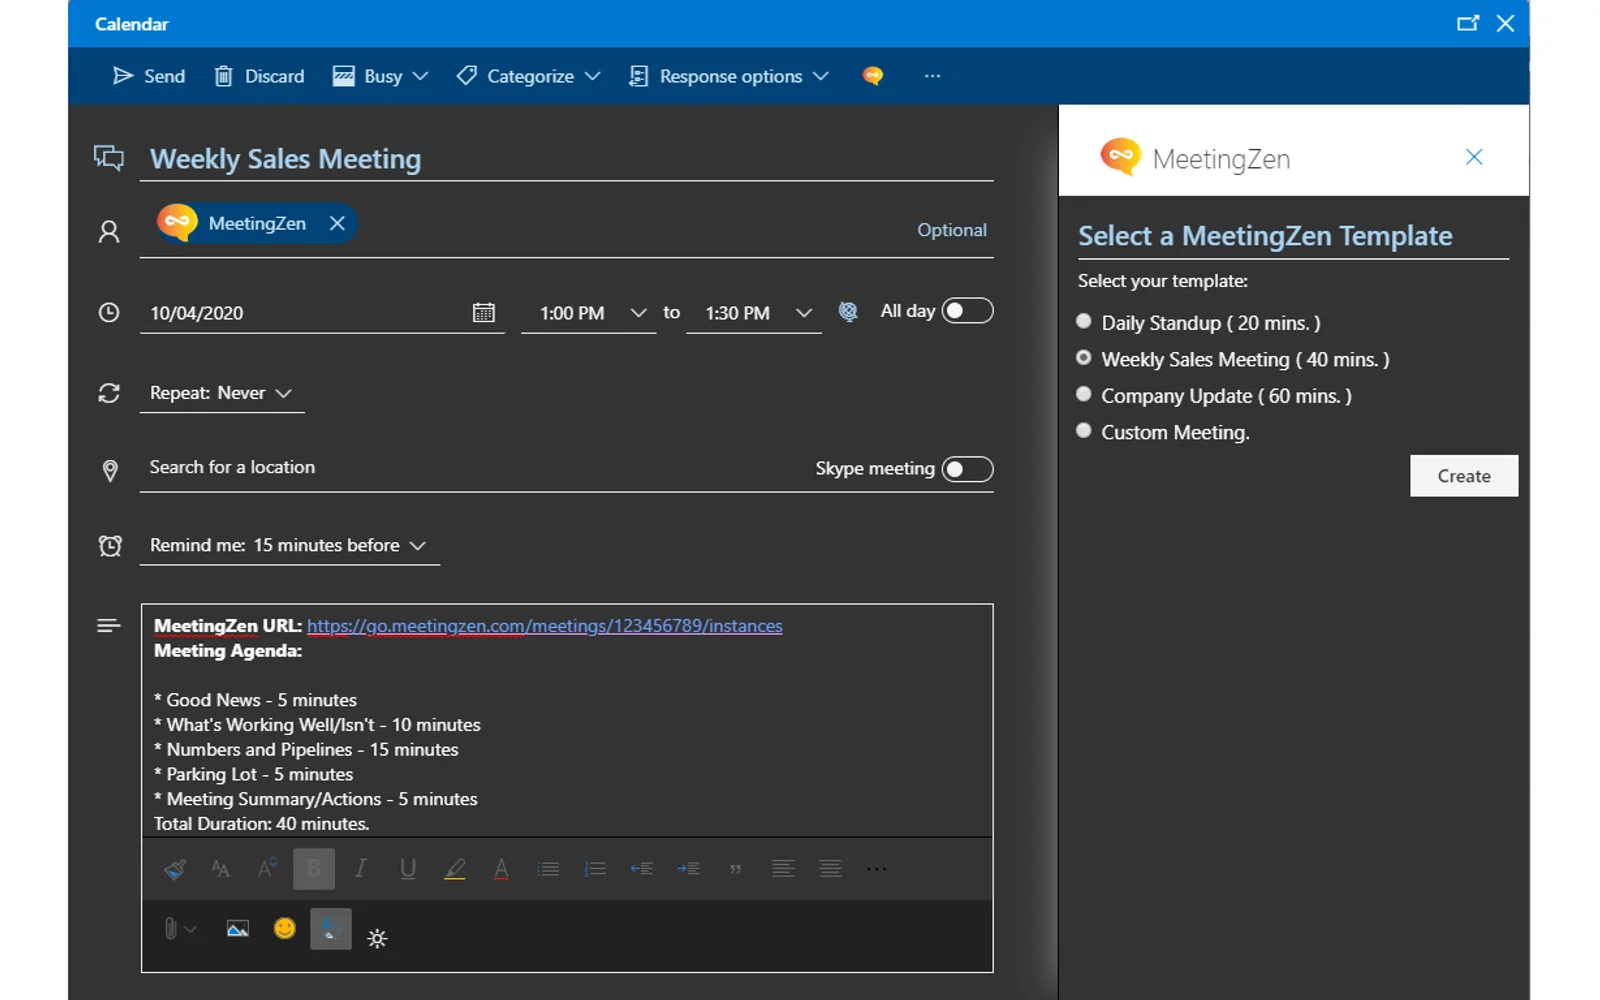The image size is (1600, 1000).
Task: Click the sun icon to switch light mode
Action: click(x=377, y=938)
